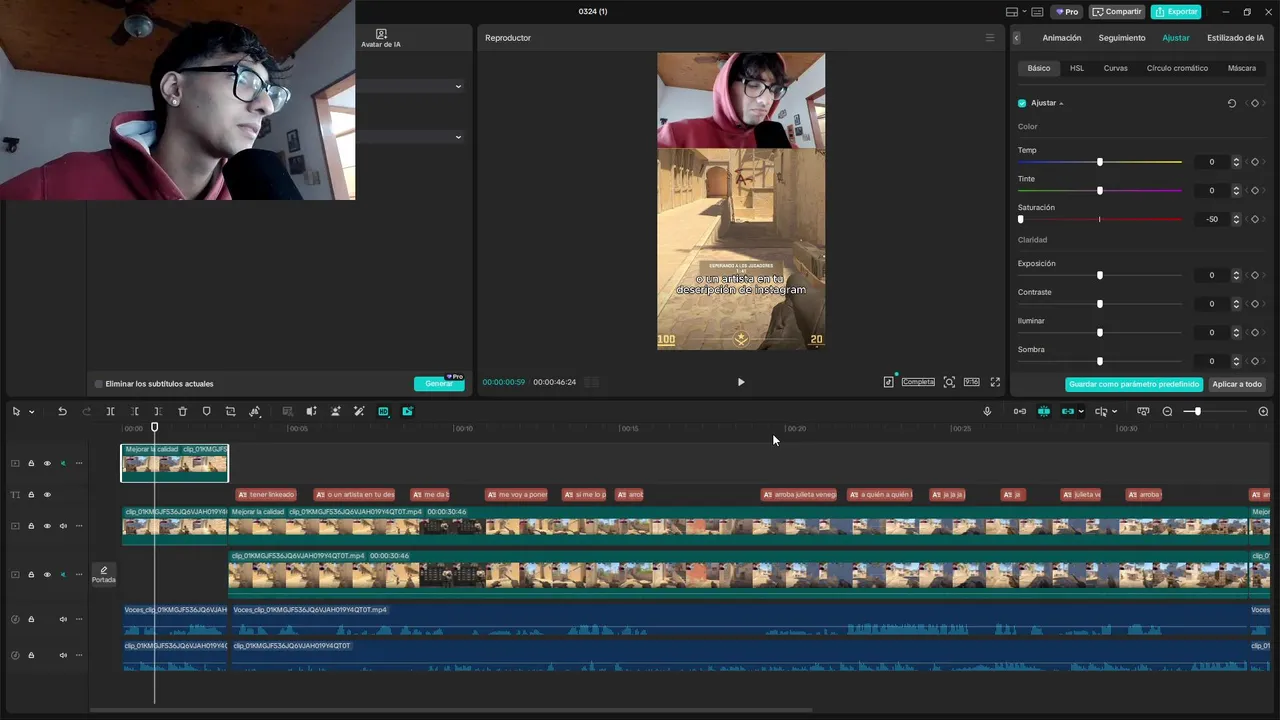The image size is (1280, 720).
Task: Open the fit-timeline-to-window icon
Action: pyautogui.click(x=1143, y=411)
